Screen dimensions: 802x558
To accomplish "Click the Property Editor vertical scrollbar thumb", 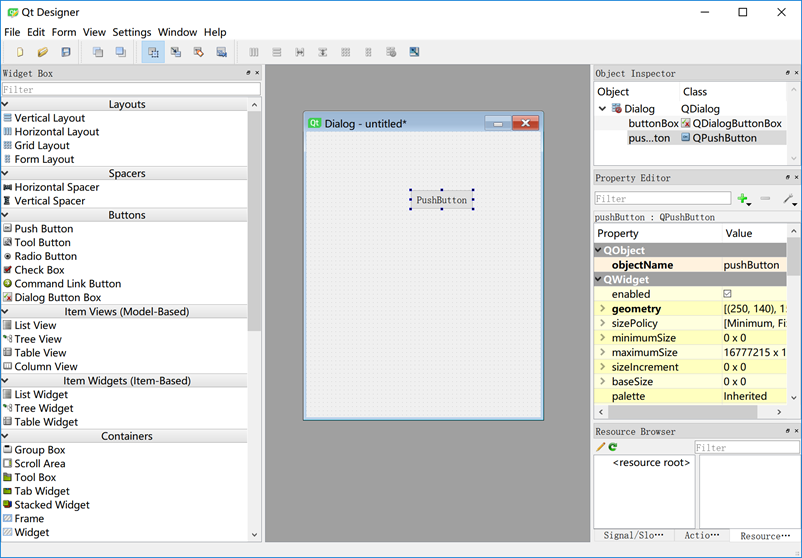I will (x=794, y=256).
